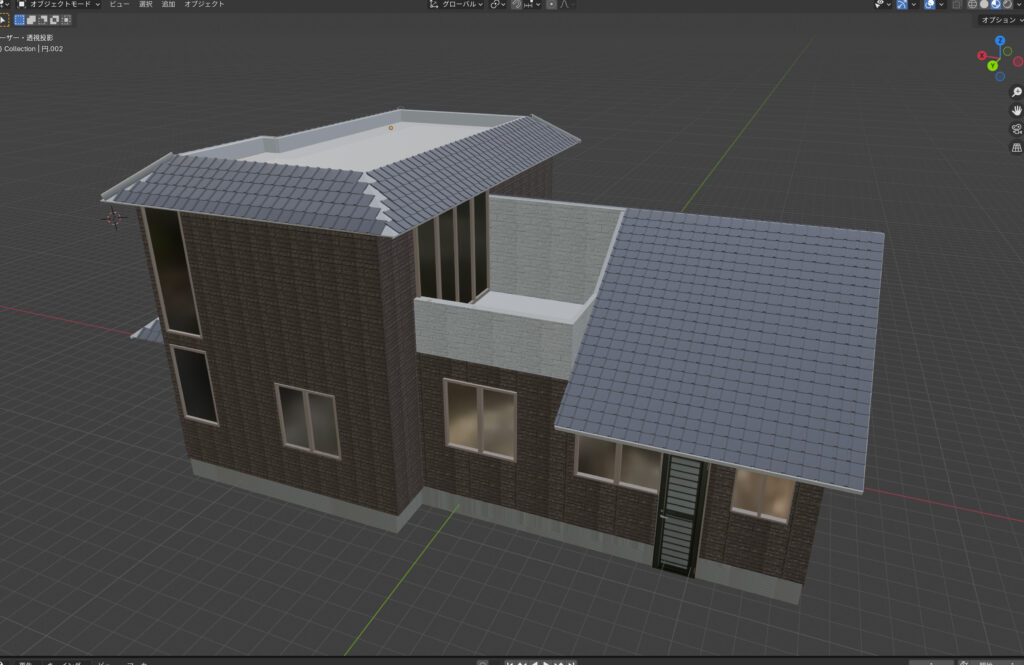Open the グローバル transform orientation dropdown

(456, 4)
